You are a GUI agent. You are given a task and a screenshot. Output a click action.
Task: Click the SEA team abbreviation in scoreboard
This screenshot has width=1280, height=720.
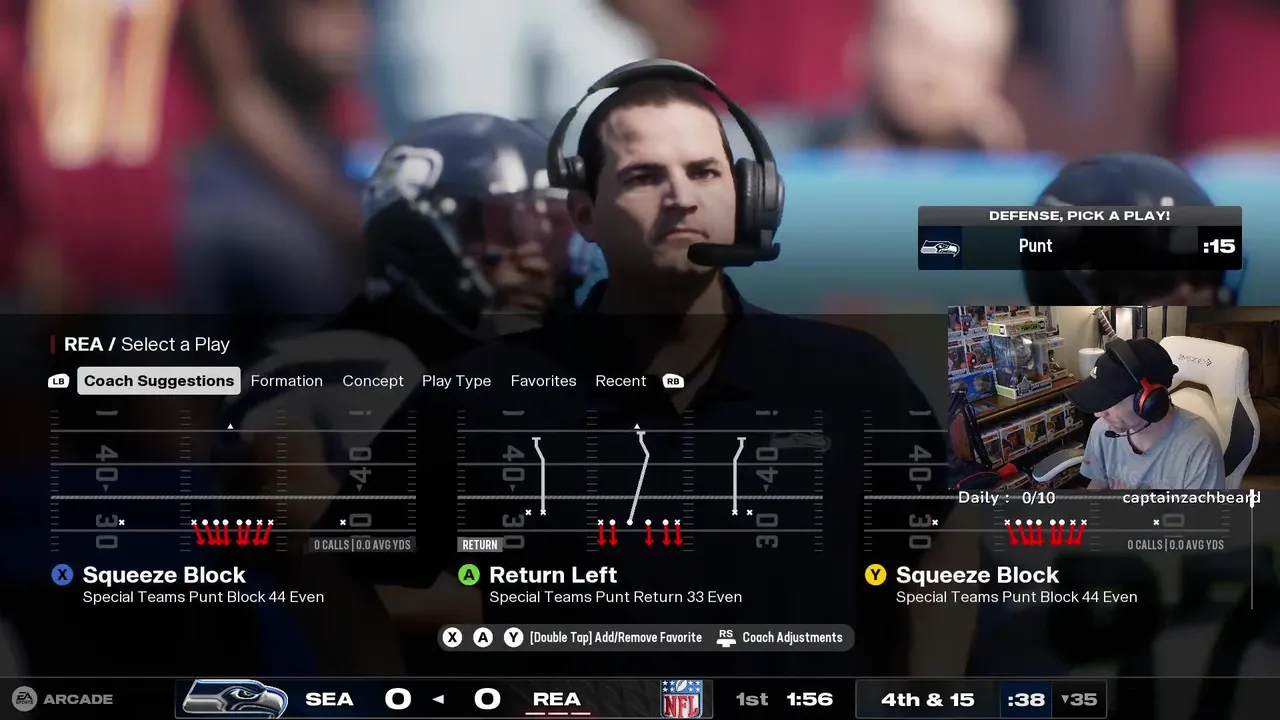click(x=329, y=699)
